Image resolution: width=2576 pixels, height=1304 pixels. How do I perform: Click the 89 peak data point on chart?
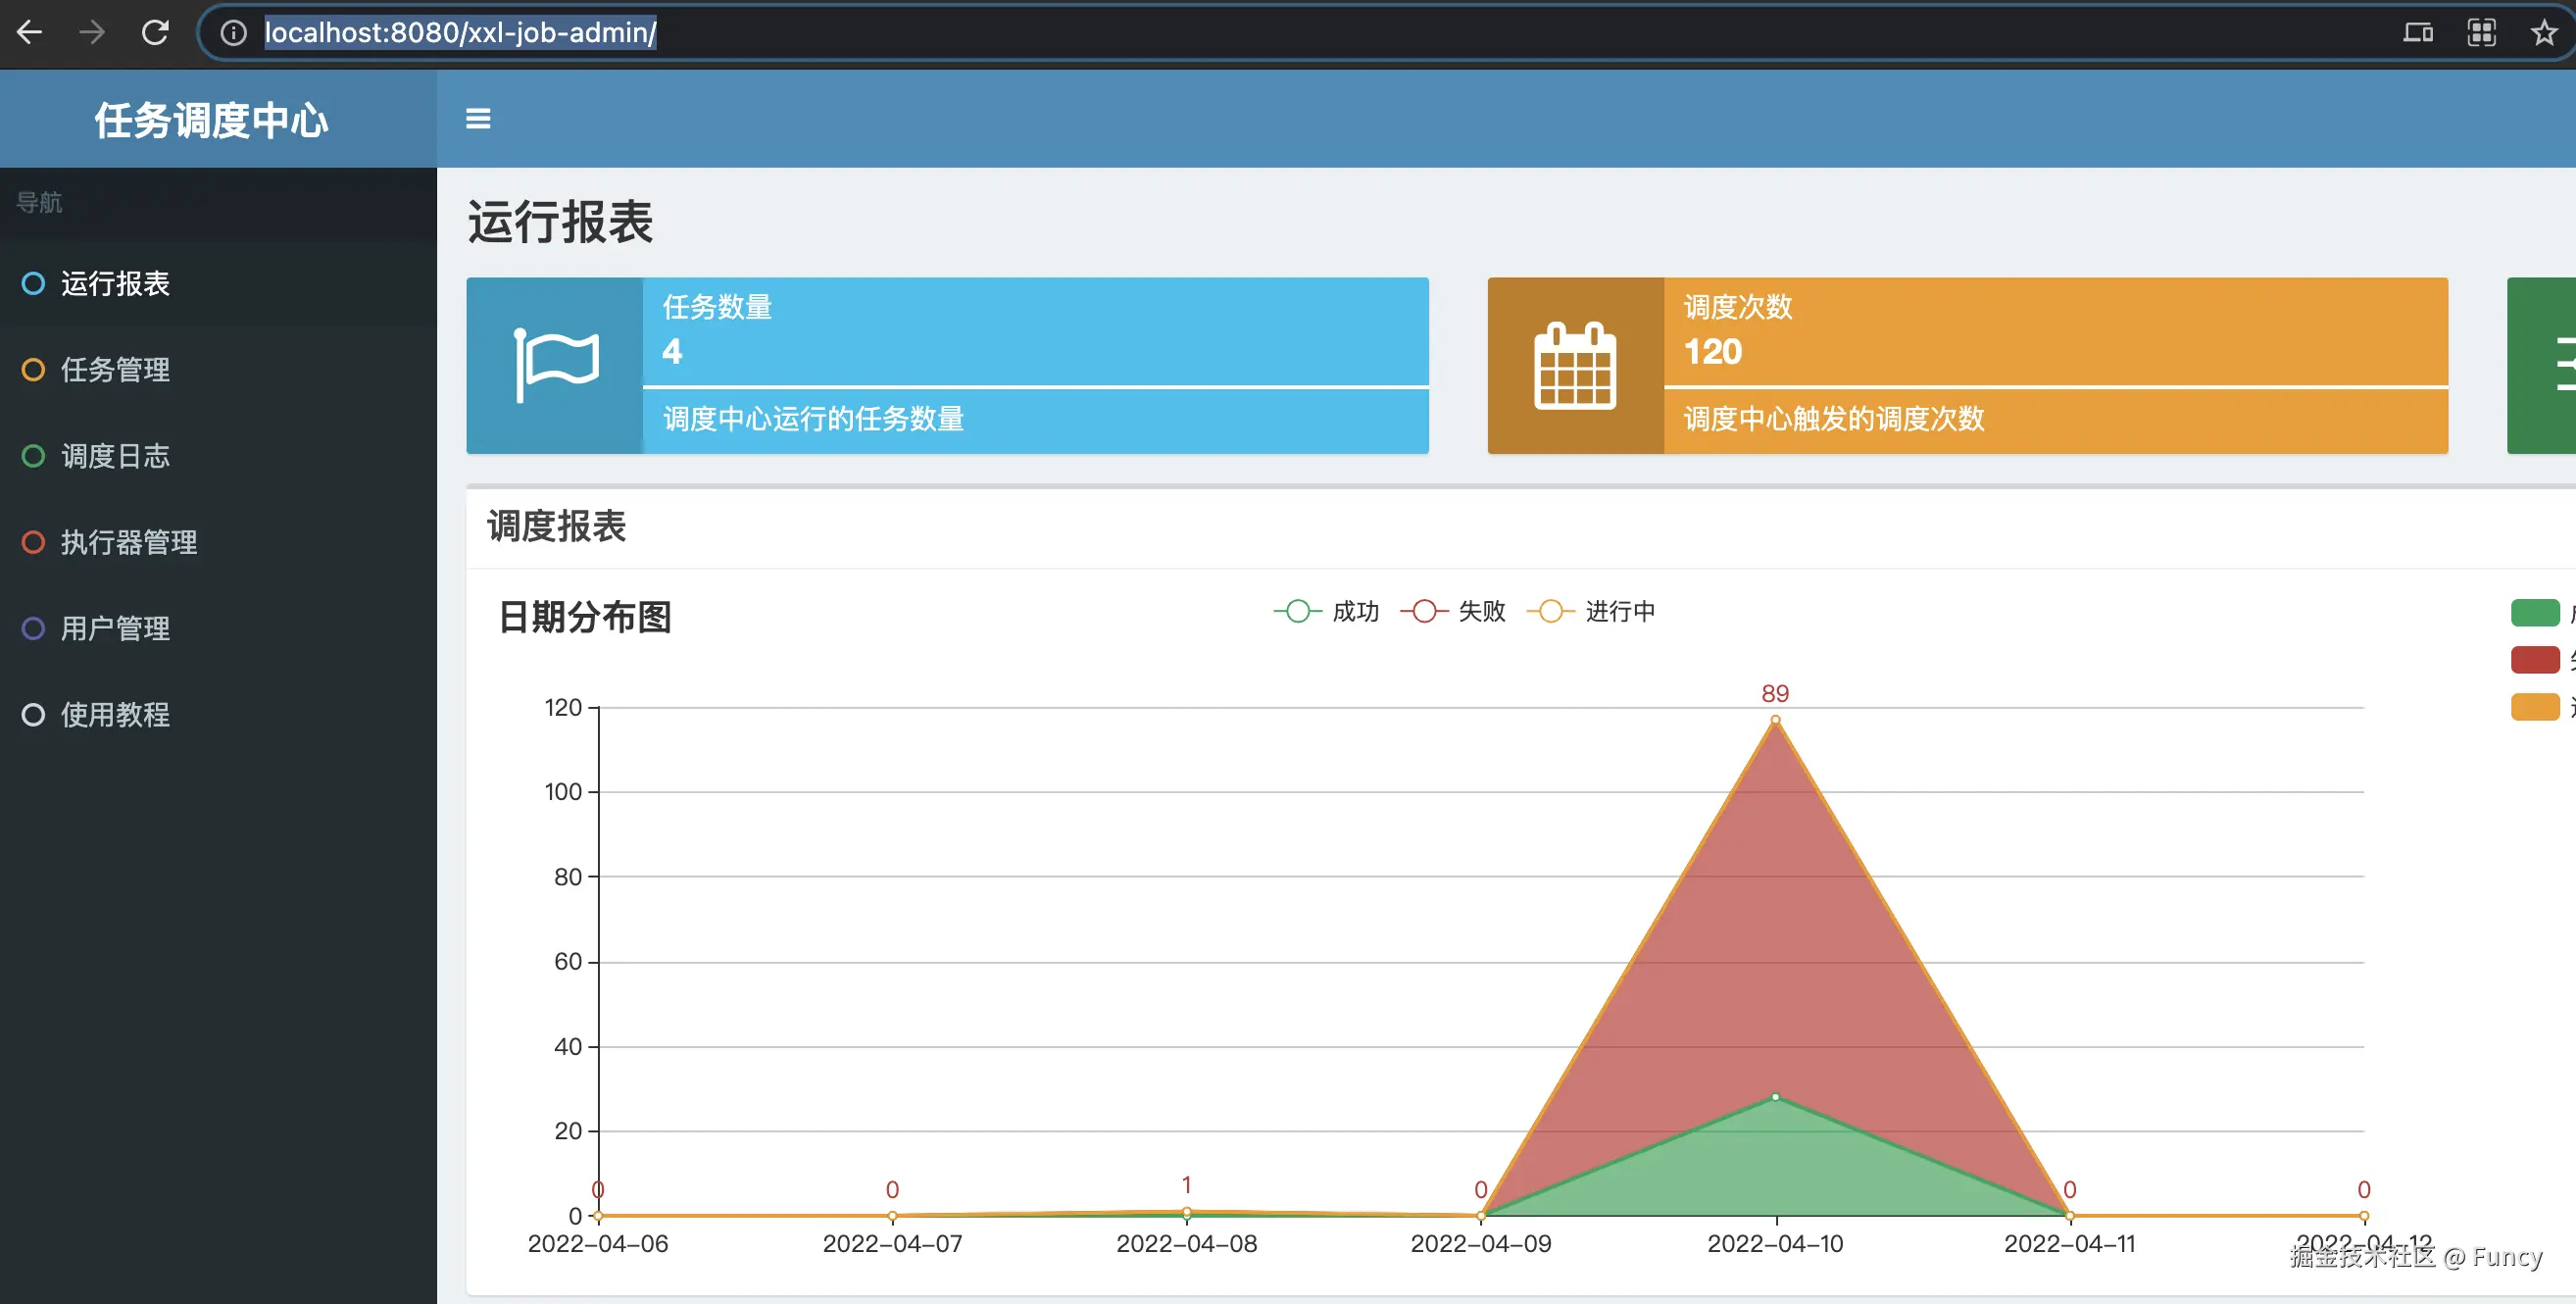(x=1775, y=720)
